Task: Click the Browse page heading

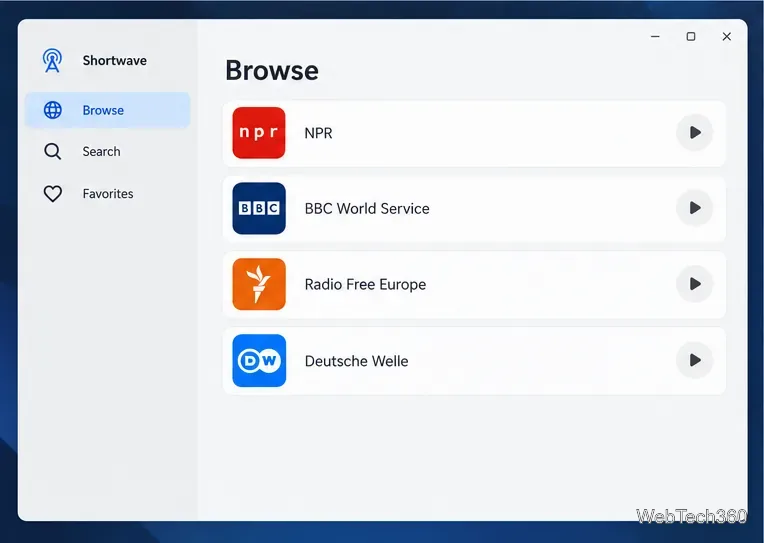Action: point(272,70)
